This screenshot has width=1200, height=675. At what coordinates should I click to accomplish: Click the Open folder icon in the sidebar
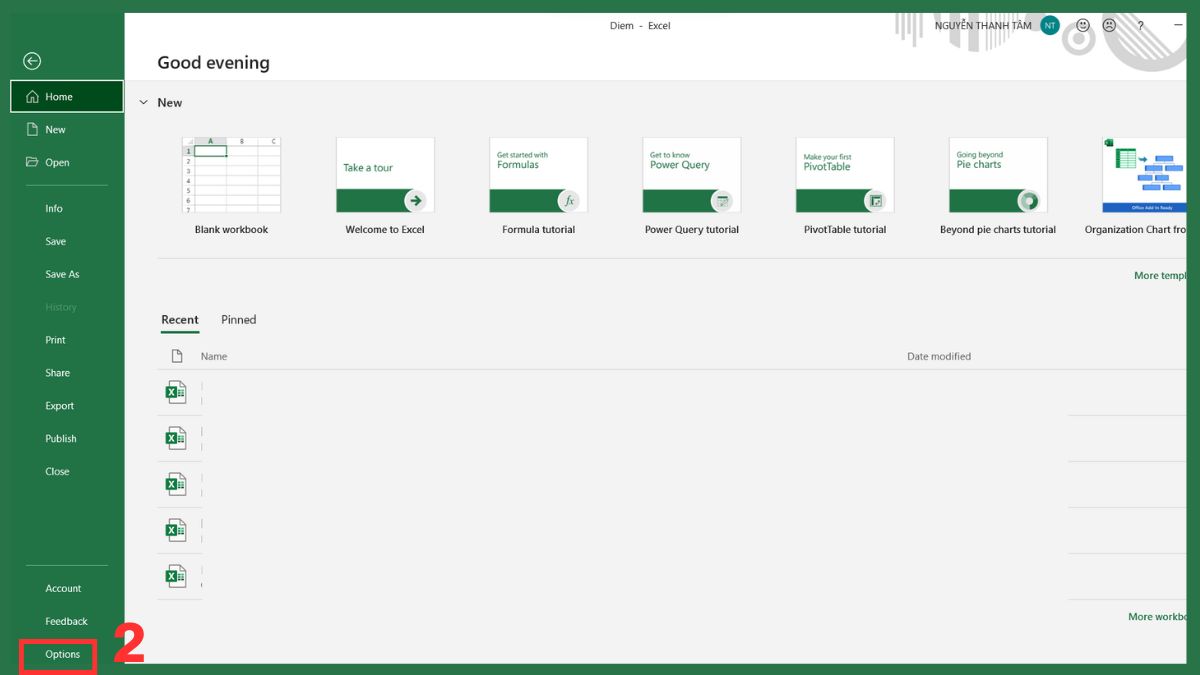pyautogui.click(x=33, y=162)
